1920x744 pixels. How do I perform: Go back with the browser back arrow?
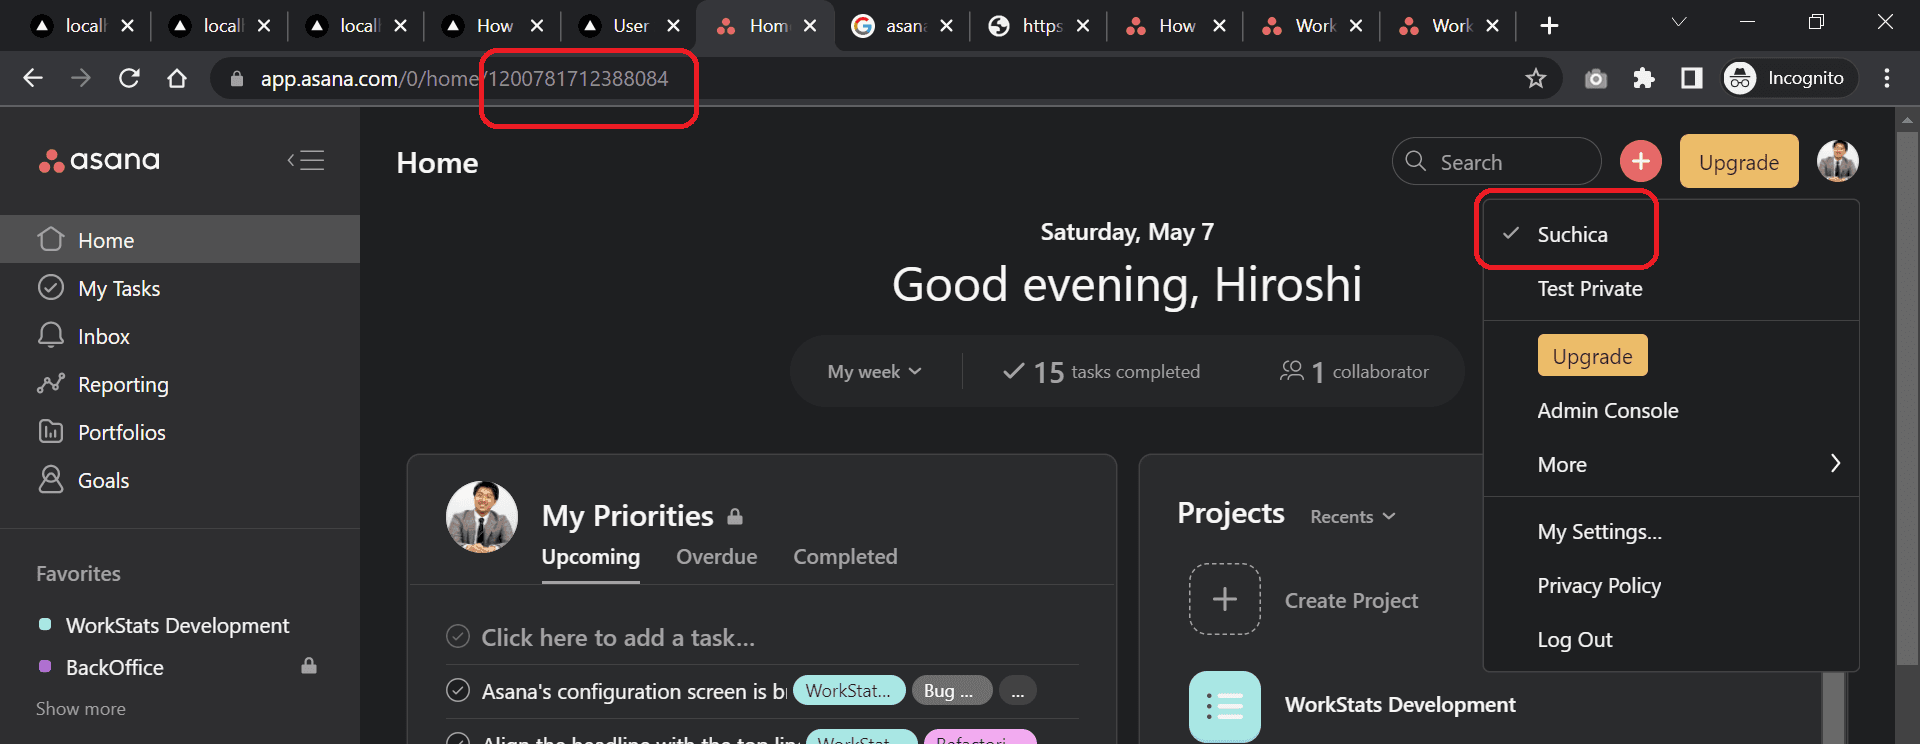coord(33,78)
